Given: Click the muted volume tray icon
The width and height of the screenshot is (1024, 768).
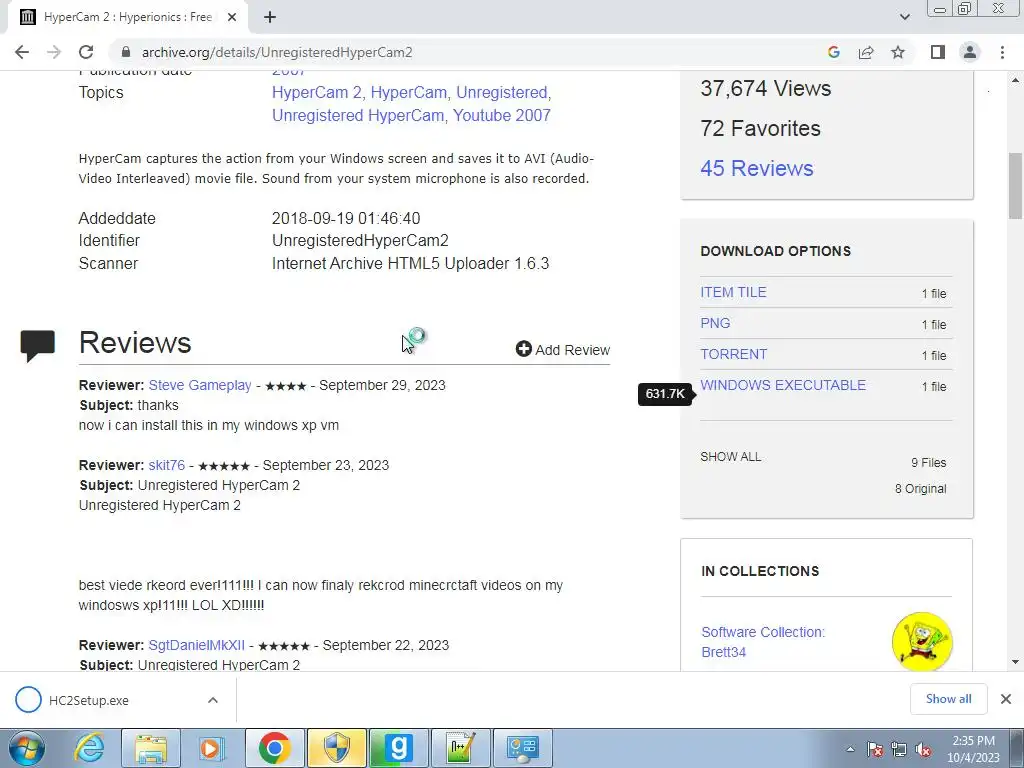Looking at the screenshot, I should point(923,750).
